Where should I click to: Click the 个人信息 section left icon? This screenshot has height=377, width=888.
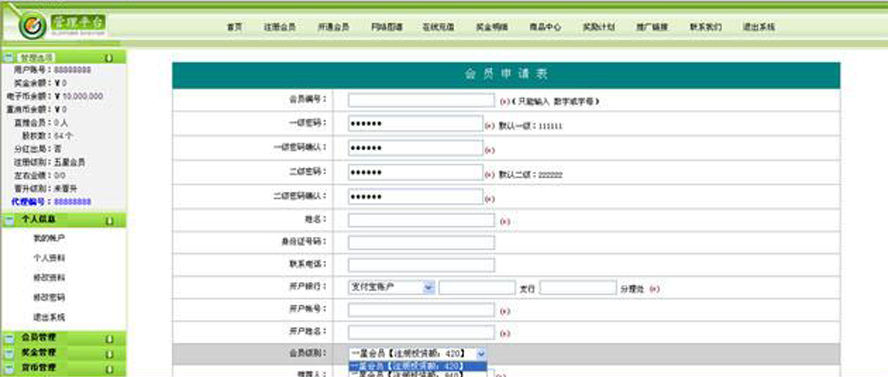9,220
